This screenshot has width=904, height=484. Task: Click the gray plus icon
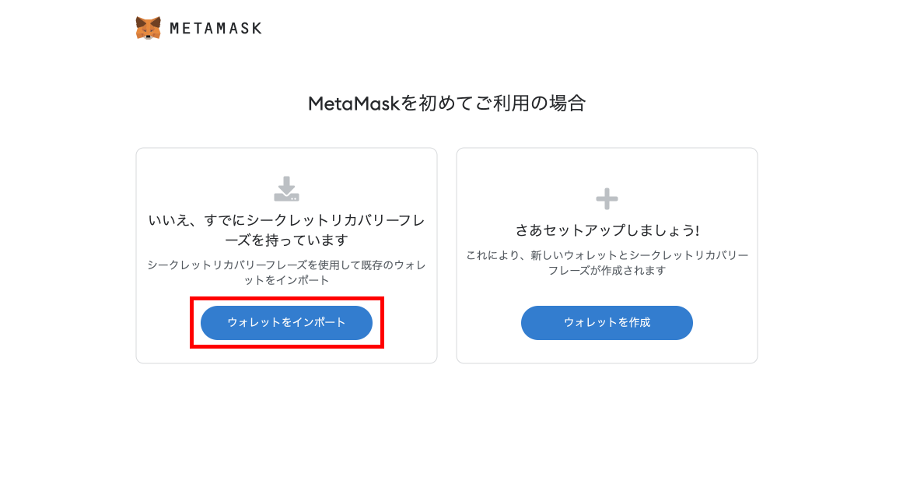click(607, 199)
